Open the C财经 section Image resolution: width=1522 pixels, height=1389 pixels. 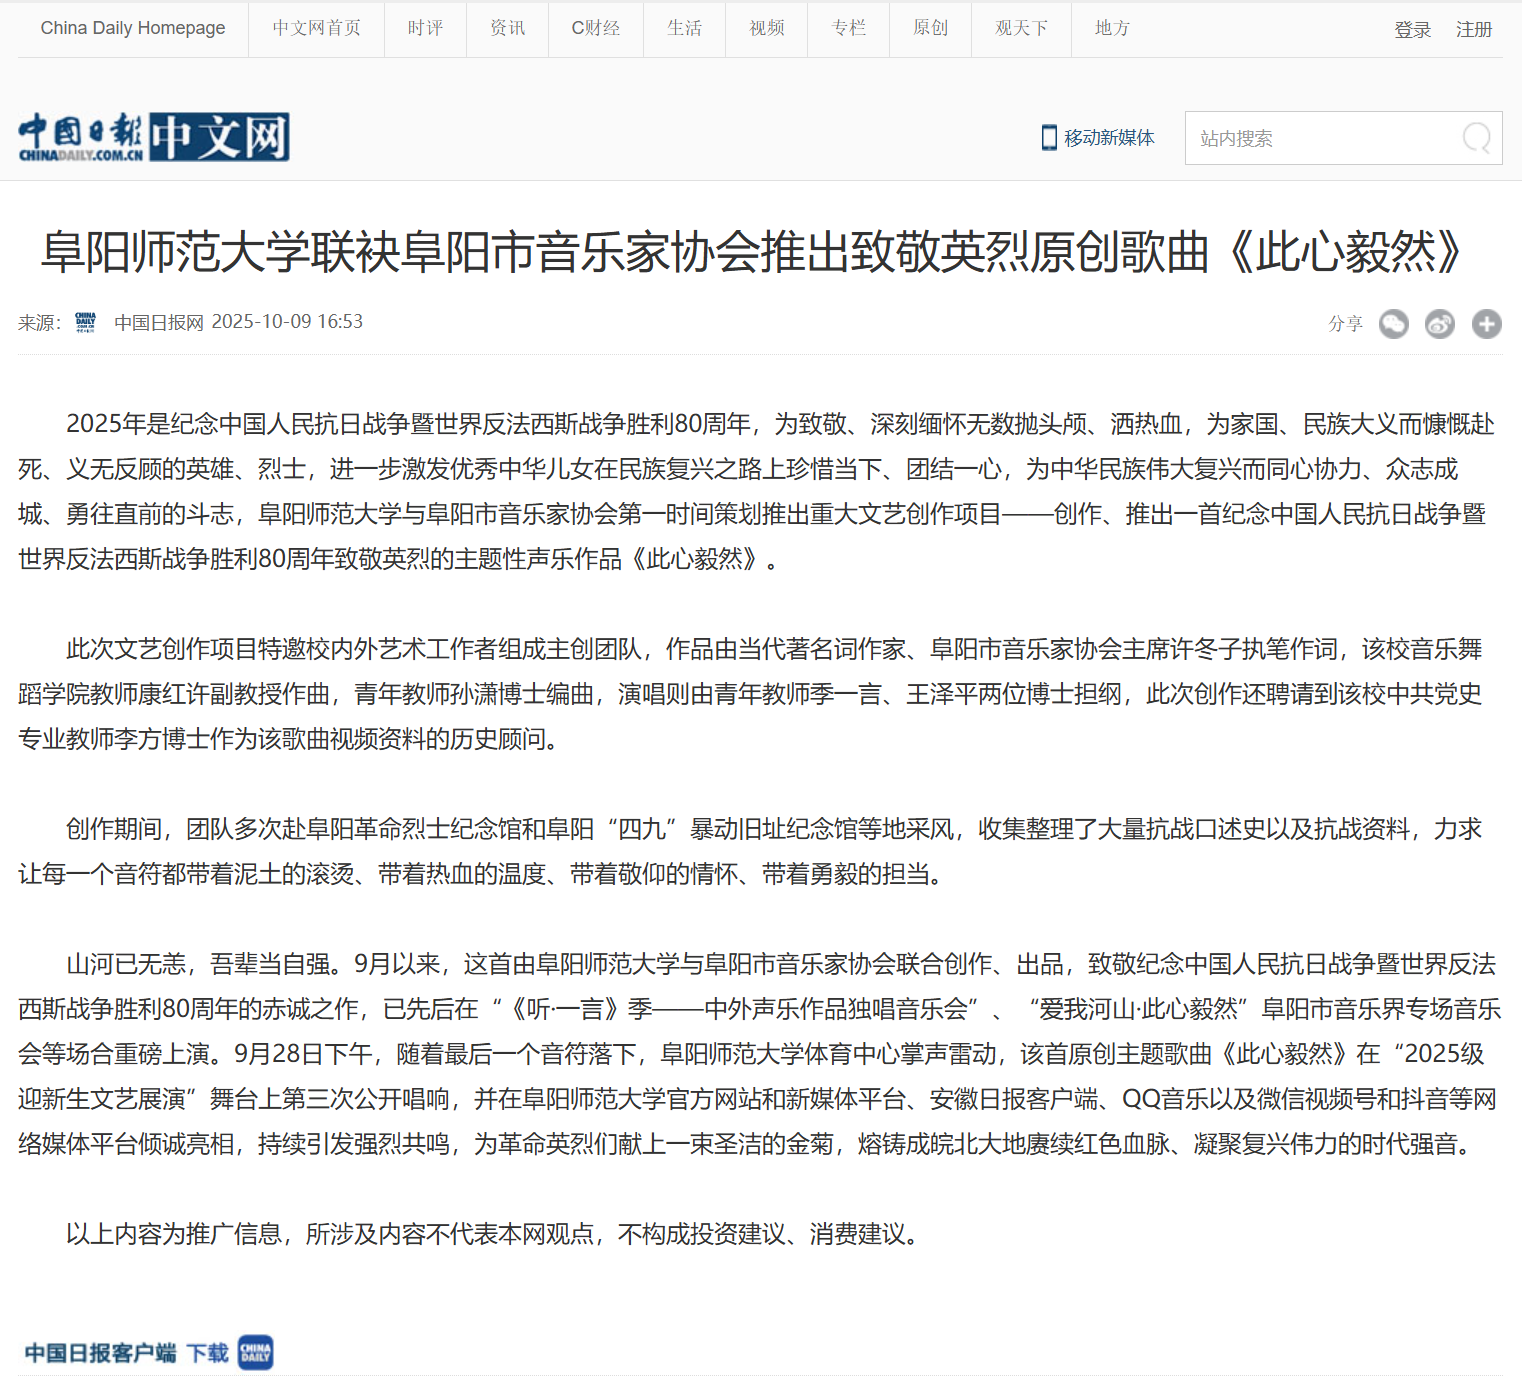pyautogui.click(x=595, y=28)
